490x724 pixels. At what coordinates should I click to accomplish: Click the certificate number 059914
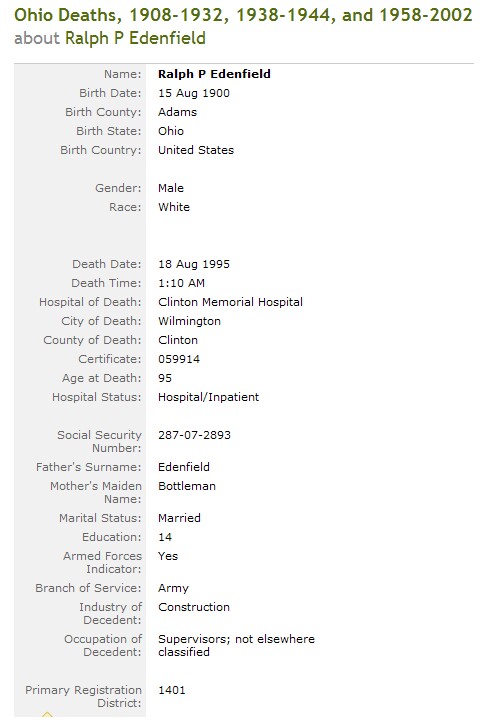tap(179, 359)
